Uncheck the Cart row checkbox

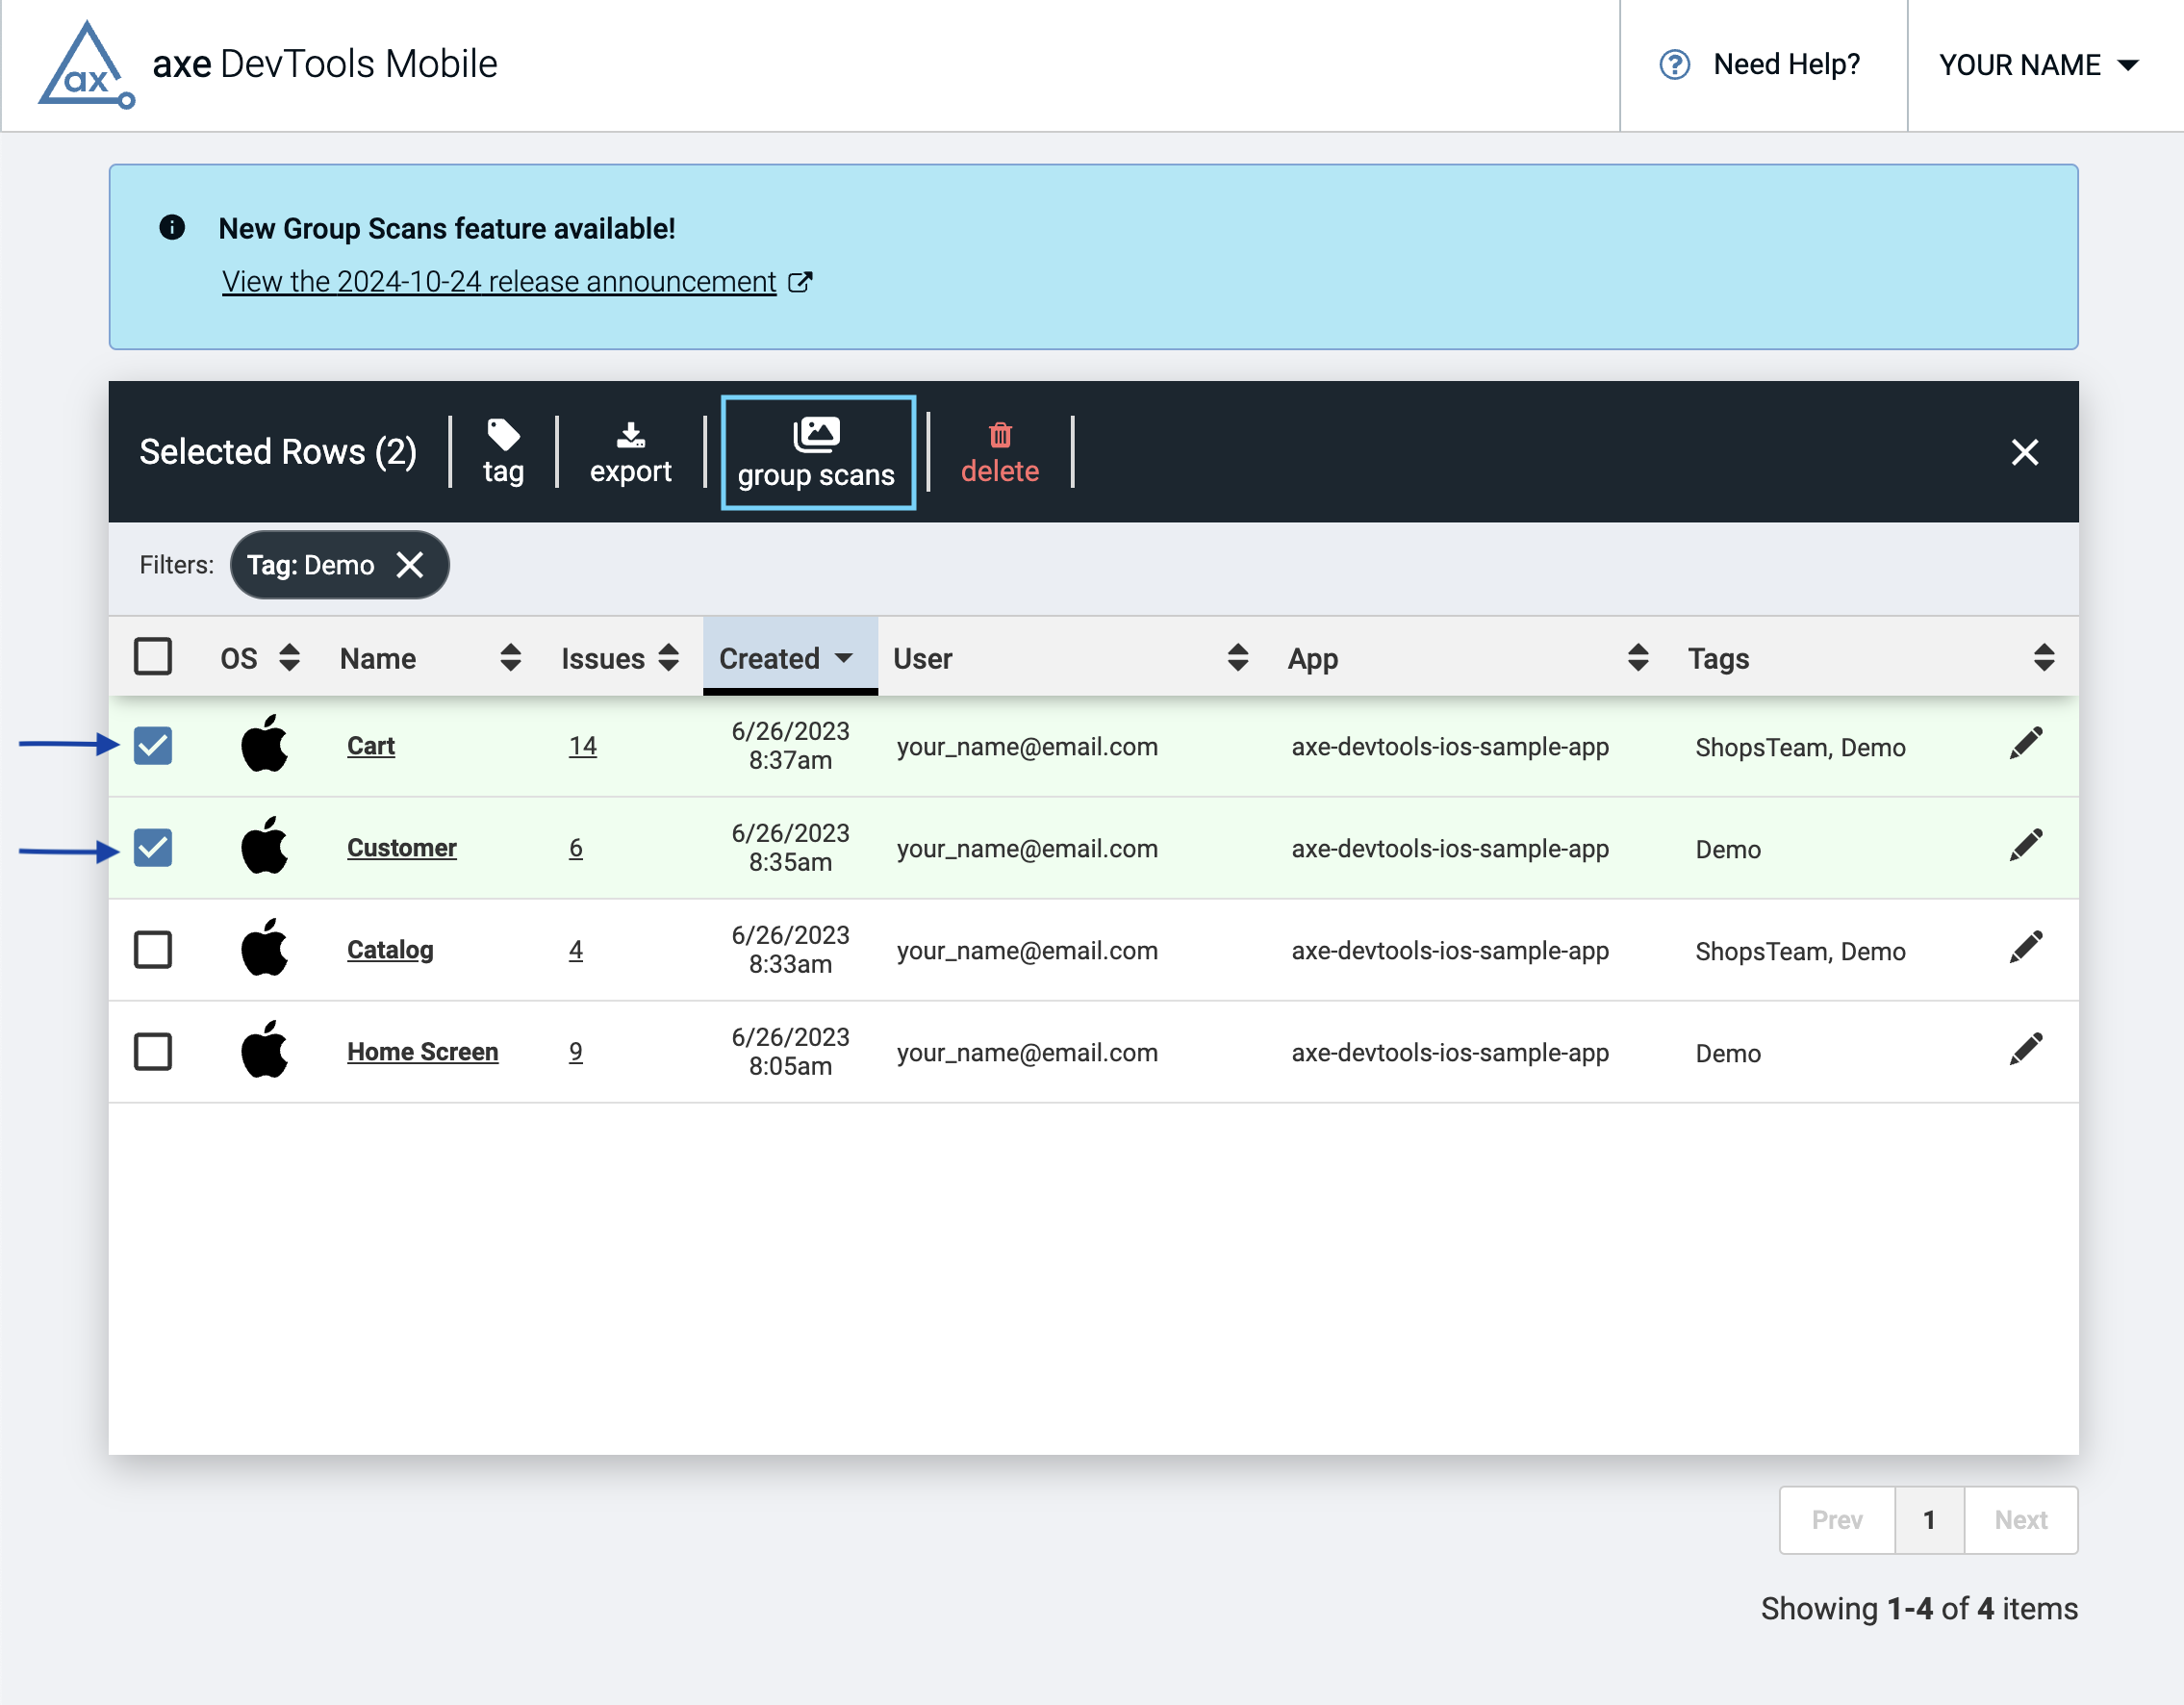click(x=153, y=746)
